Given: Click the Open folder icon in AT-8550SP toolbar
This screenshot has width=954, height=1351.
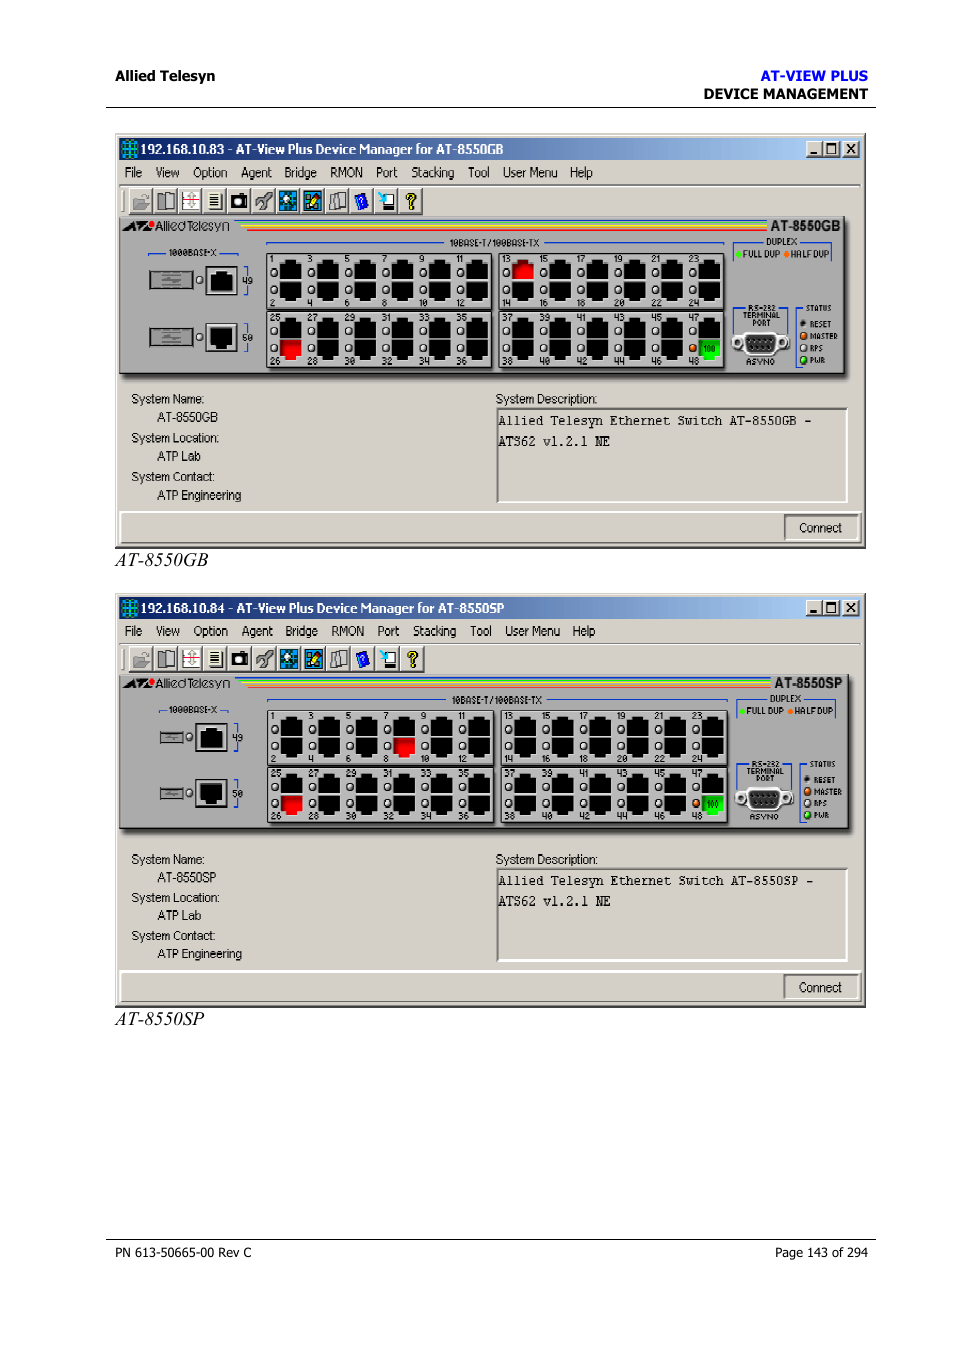Looking at the screenshot, I should click(x=141, y=659).
